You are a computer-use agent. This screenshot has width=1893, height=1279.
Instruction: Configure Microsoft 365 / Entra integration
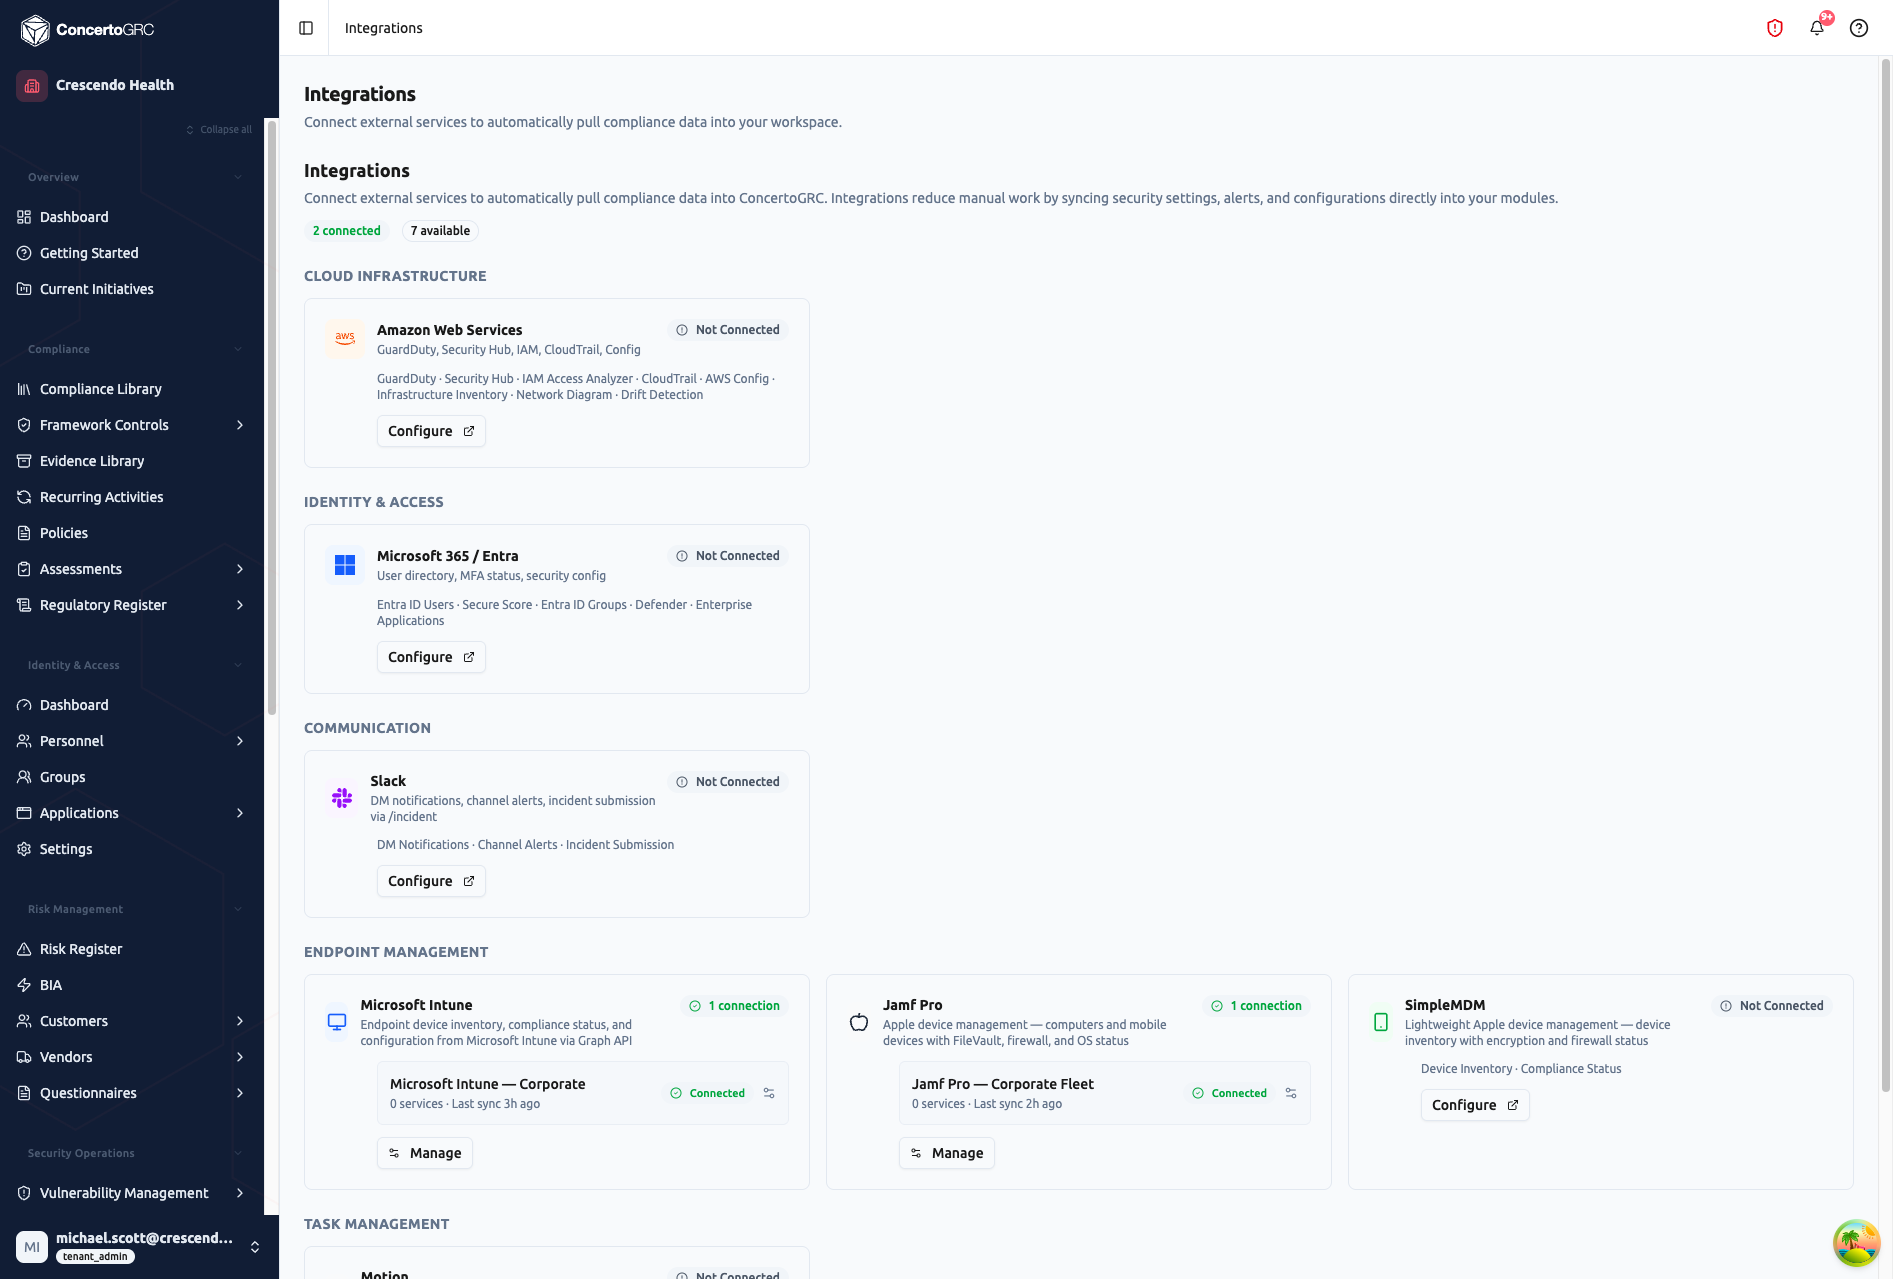(431, 657)
